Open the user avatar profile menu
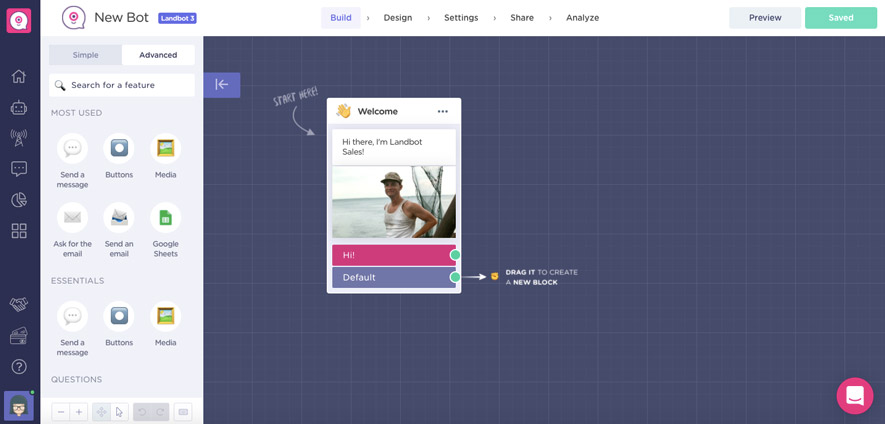The image size is (885, 424). coord(19,406)
